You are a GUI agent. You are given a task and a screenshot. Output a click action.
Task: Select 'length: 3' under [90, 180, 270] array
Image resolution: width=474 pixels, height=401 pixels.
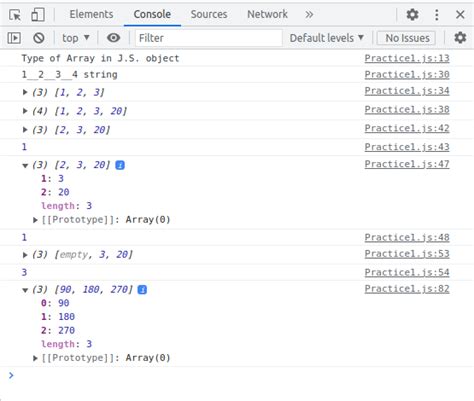tap(66, 344)
